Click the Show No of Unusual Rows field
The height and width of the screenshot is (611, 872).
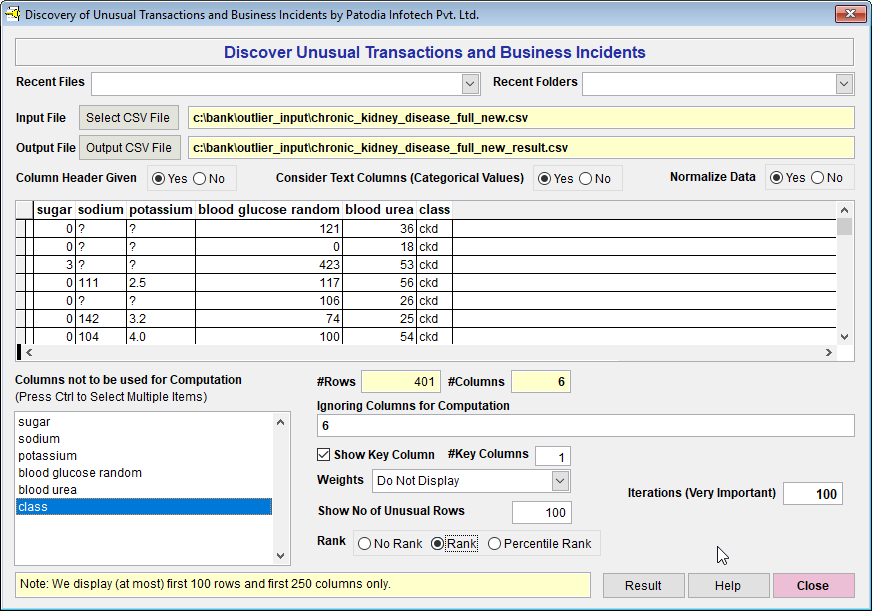541,513
